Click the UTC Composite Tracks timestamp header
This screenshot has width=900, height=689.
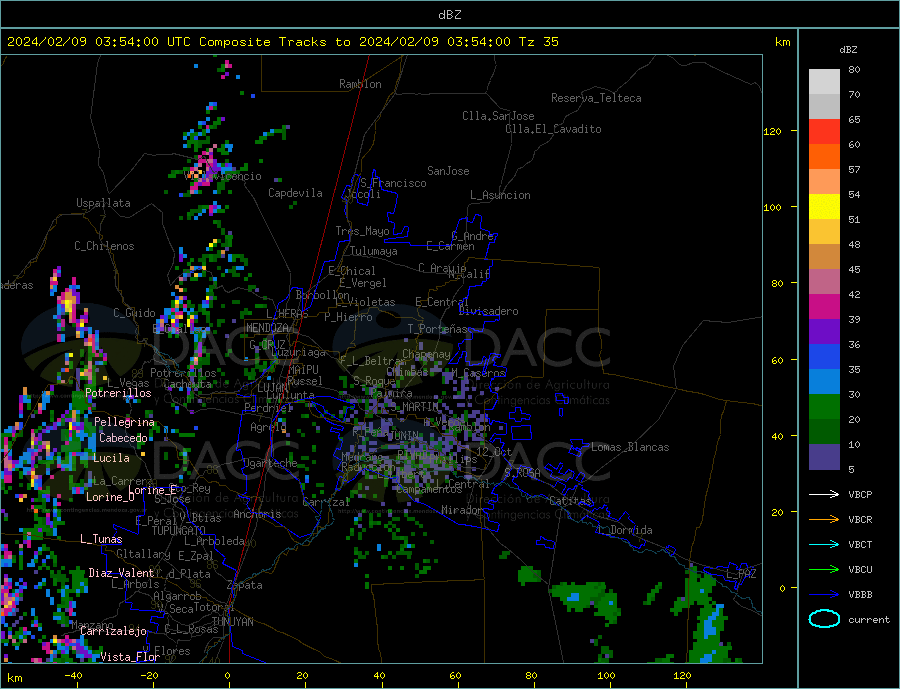(282, 42)
